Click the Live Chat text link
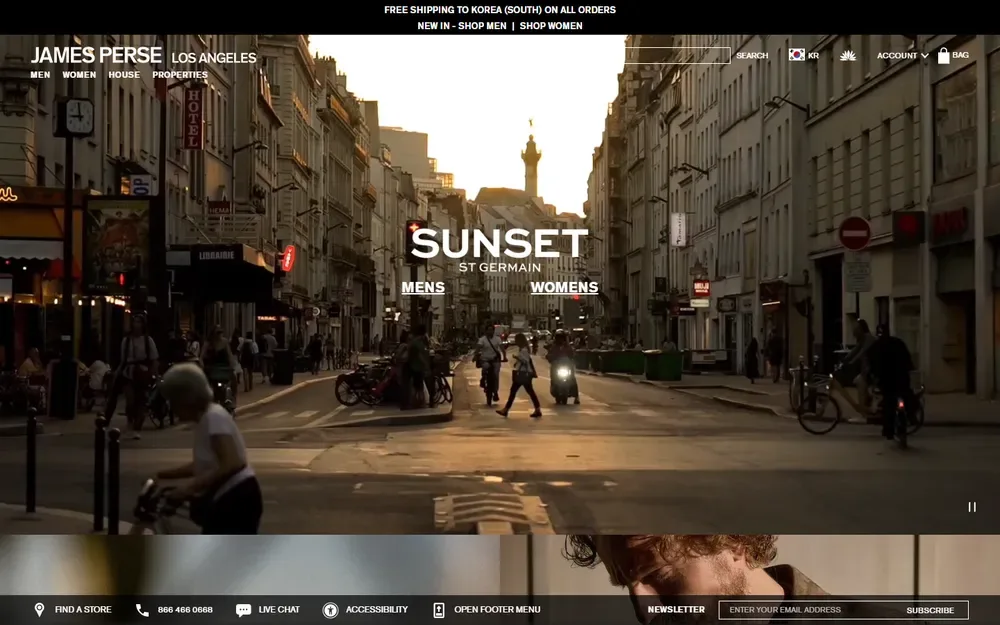 [x=279, y=610]
